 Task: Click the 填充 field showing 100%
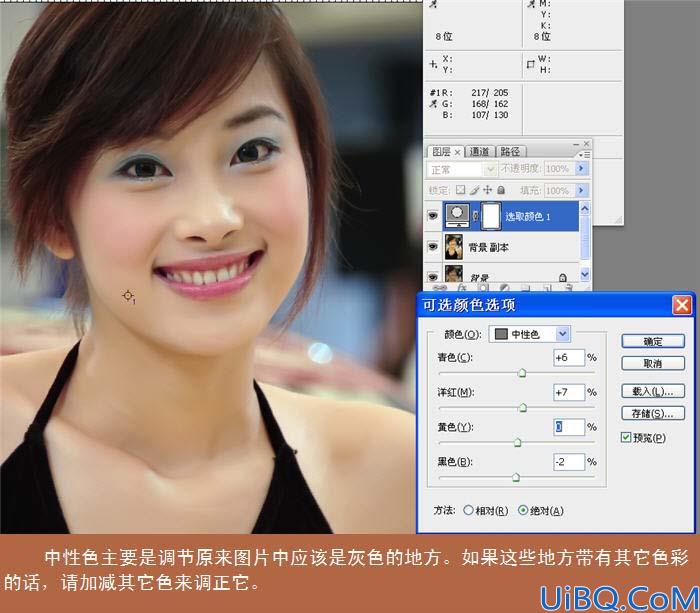point(558,191)
